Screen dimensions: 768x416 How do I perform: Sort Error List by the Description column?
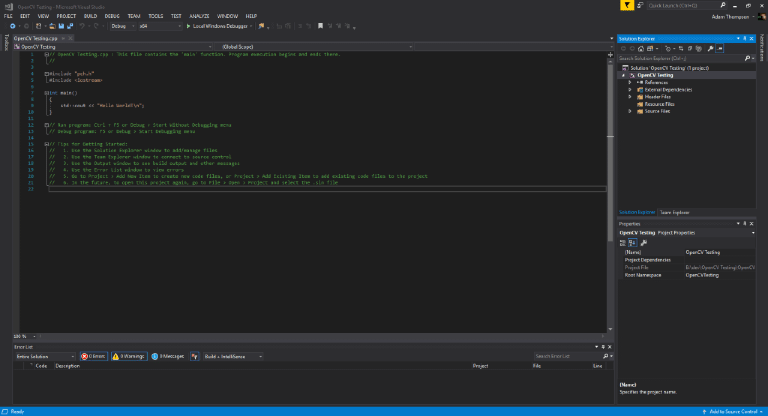point(68,366)
